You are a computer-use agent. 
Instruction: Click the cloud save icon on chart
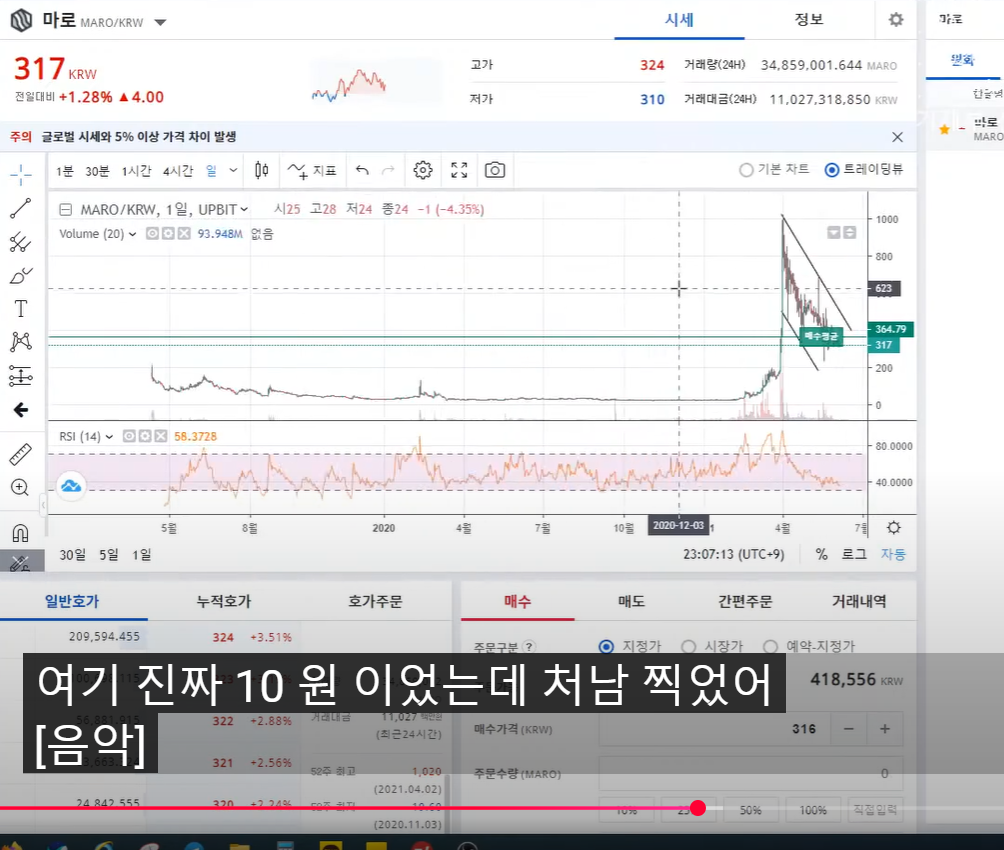(x=71, y=486)
